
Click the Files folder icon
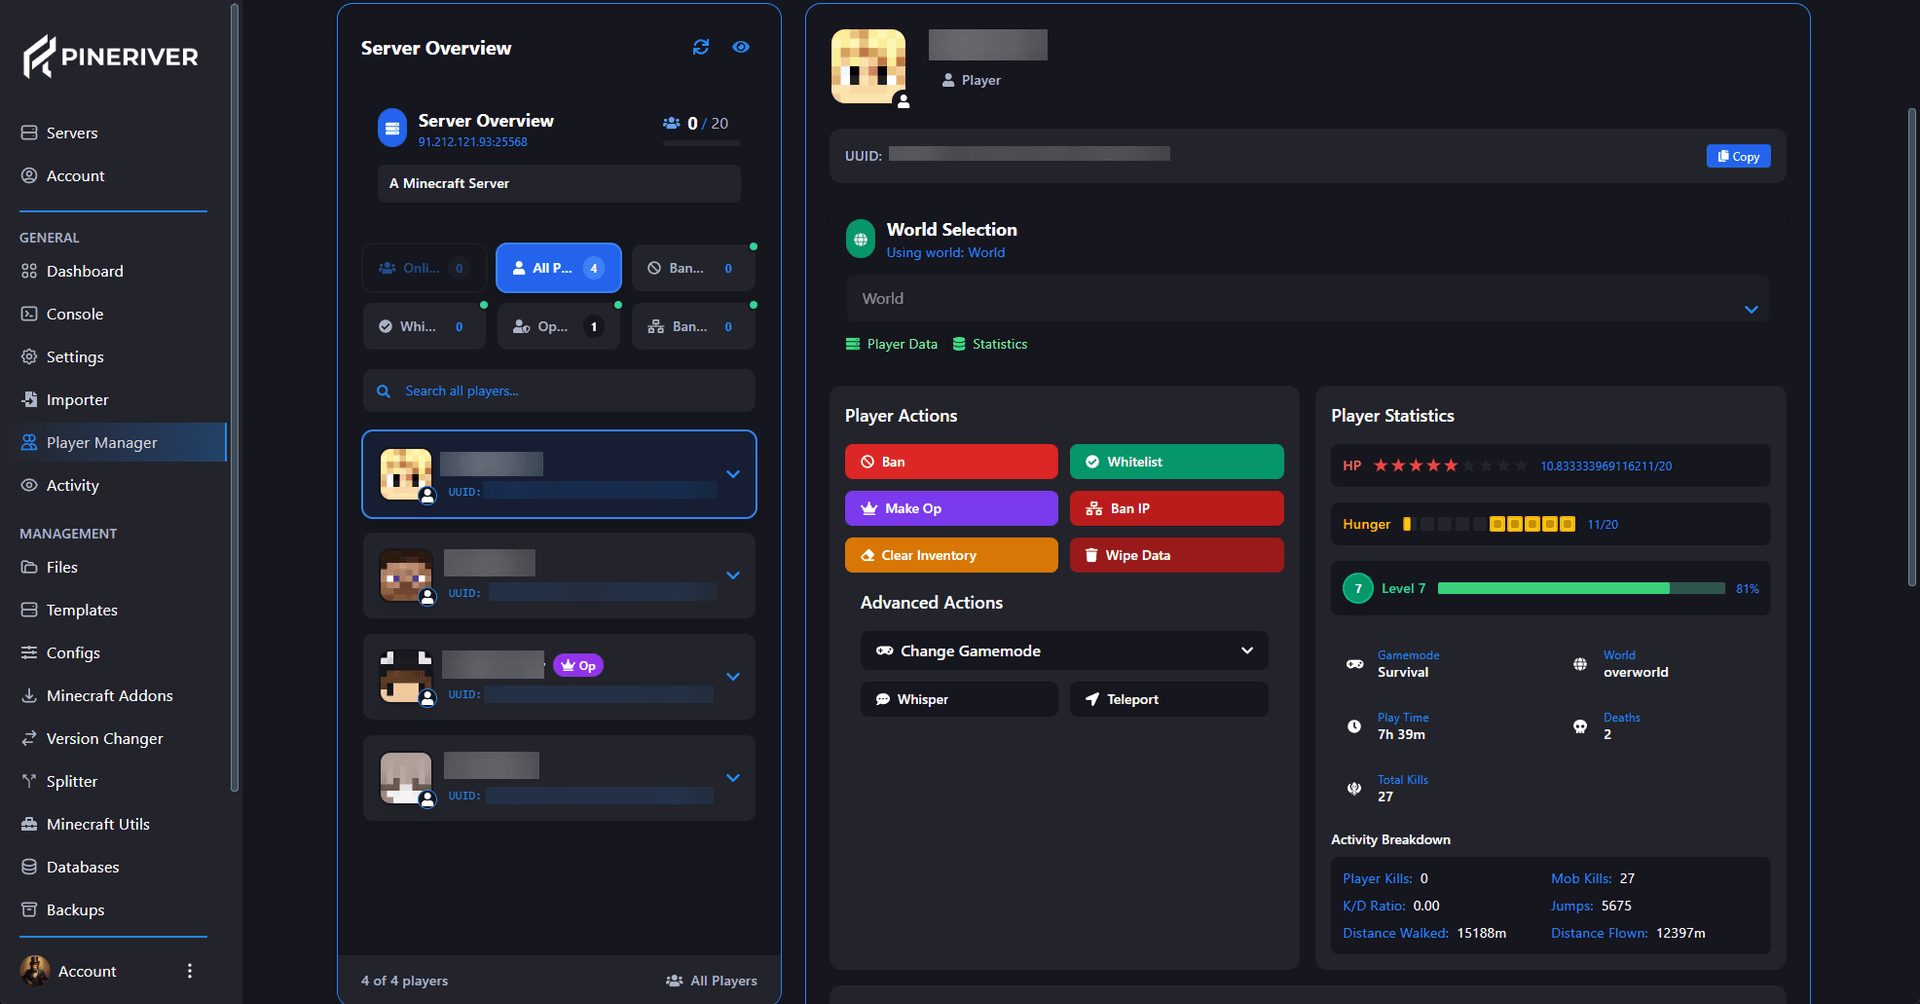tap(29, 567)
